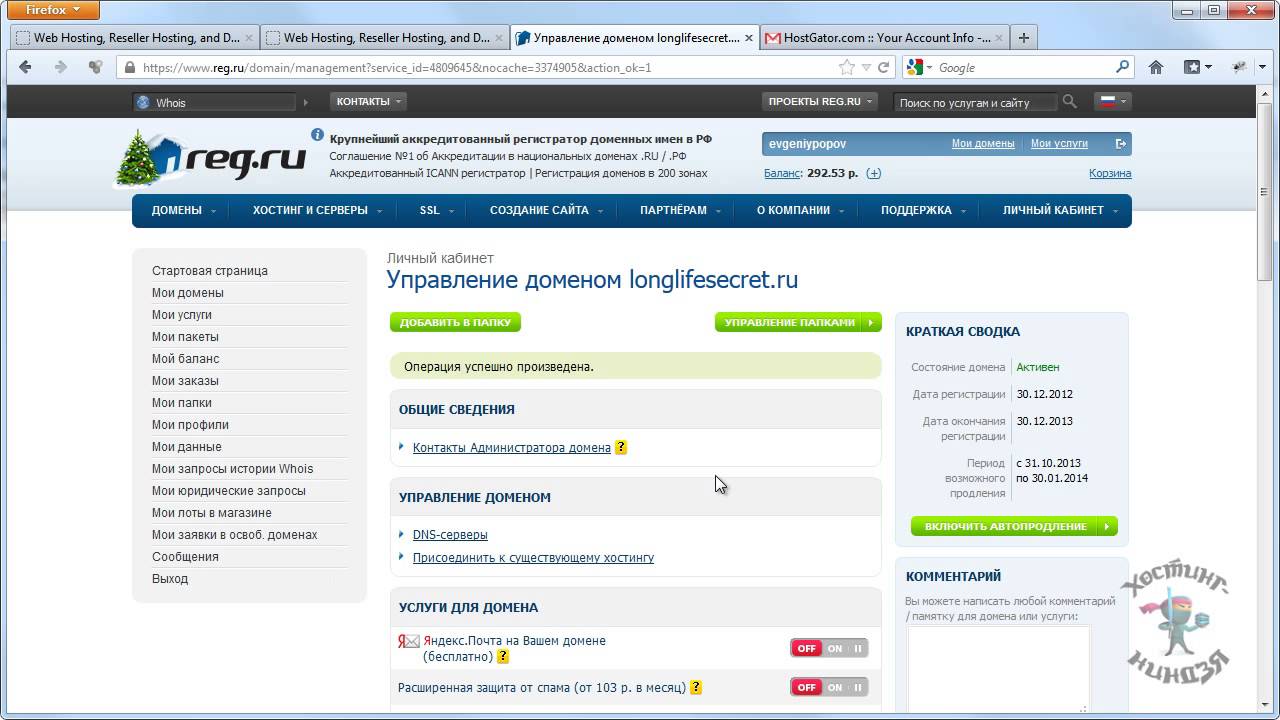Open a new browser tab with plus
1280x720 pixels.
(1023, 38)
